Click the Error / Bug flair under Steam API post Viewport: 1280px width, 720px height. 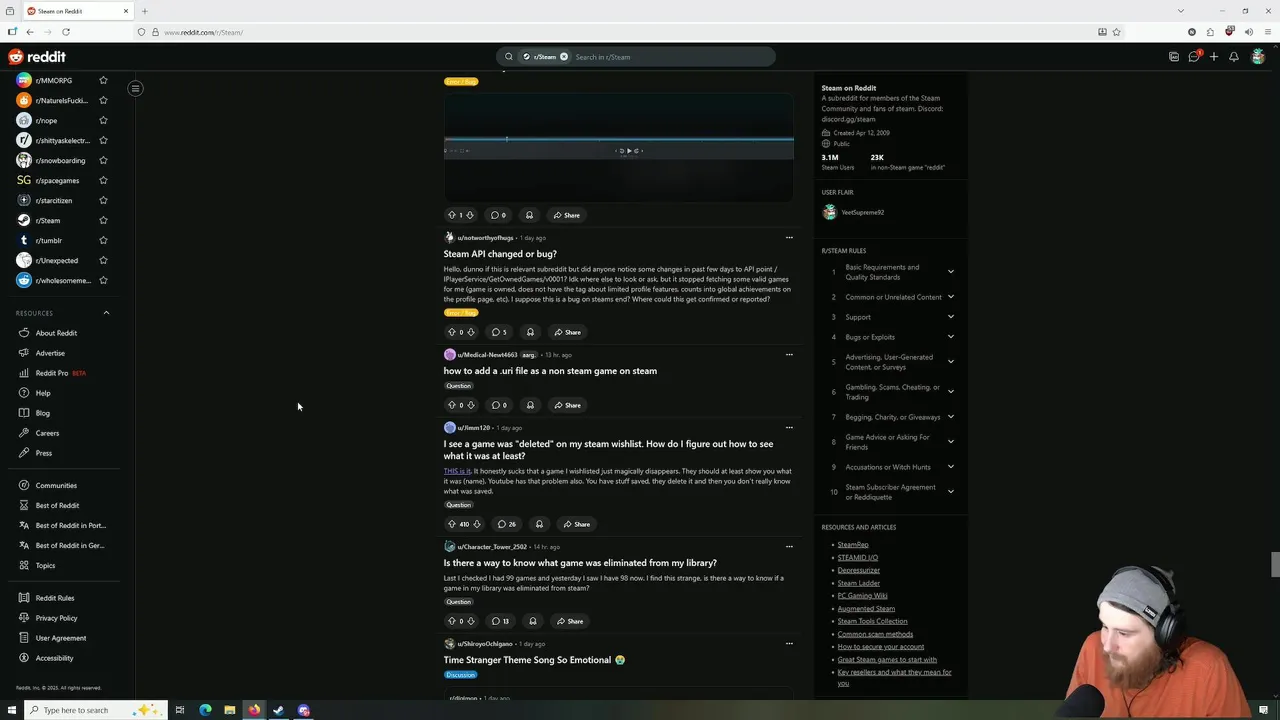(461, 312)
